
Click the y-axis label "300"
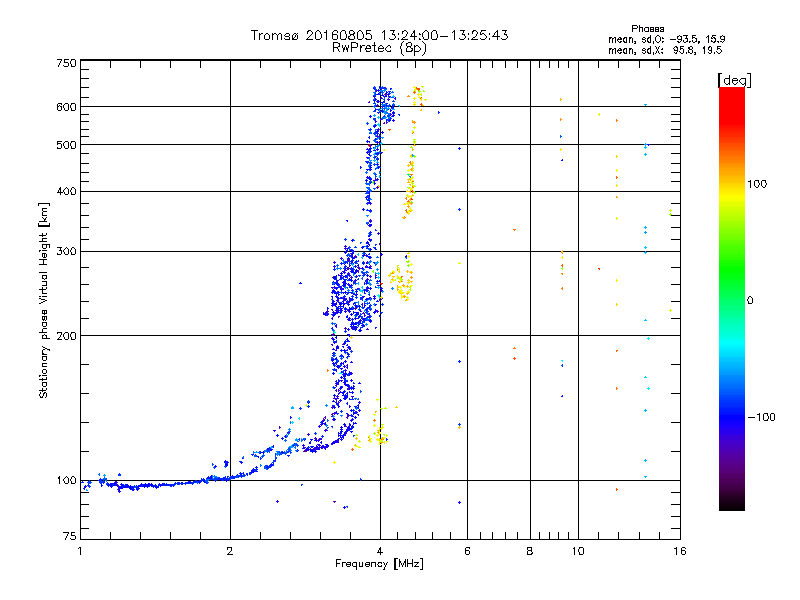pos(66,251)
